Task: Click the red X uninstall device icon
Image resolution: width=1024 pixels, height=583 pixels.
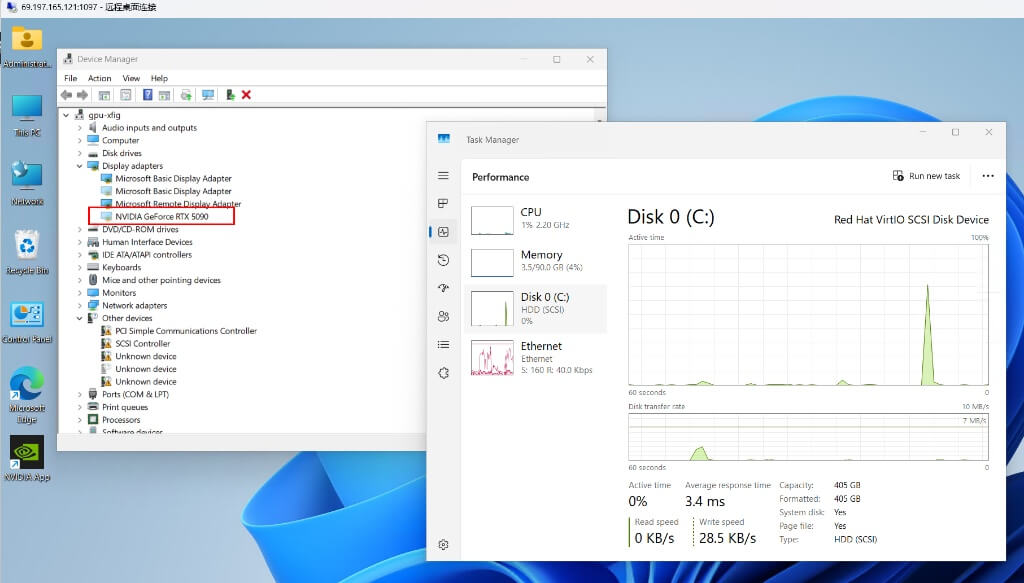Action: tap(246, 95)
